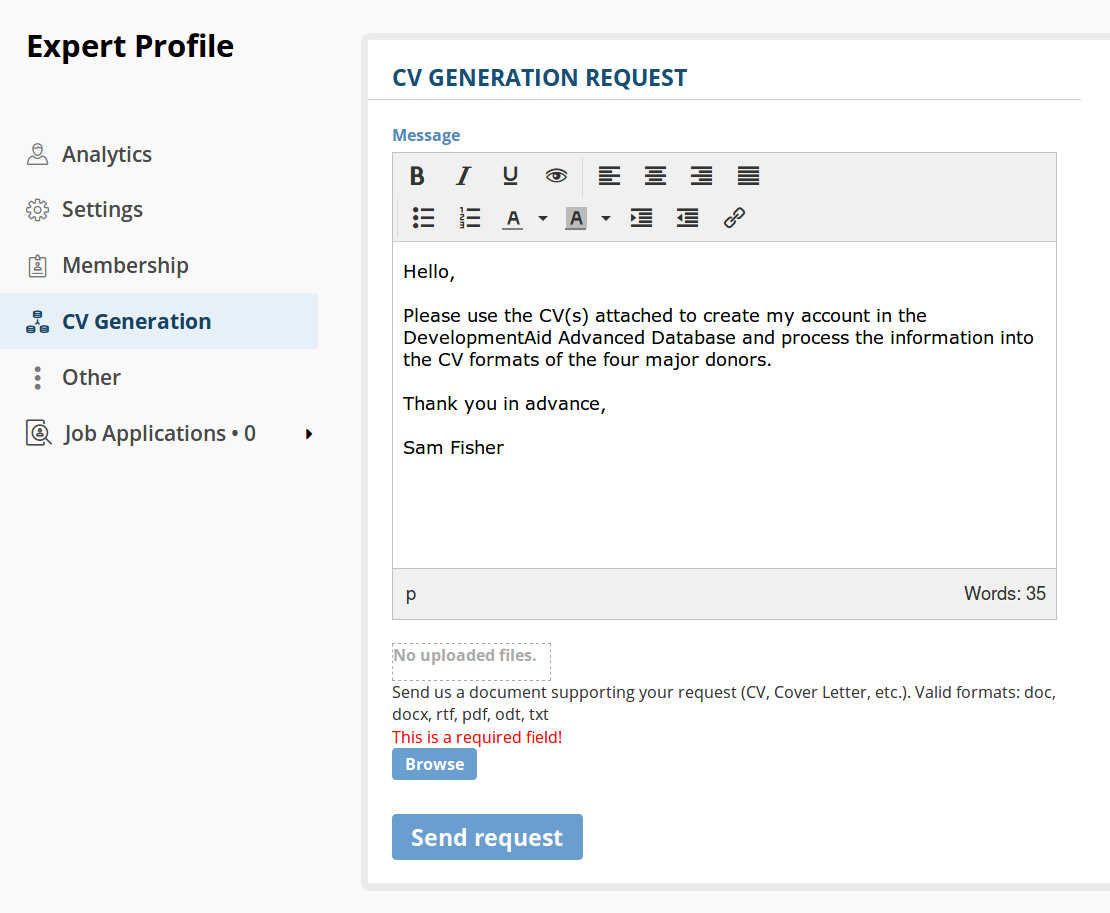Align message text to the left
Screen dimensions: 1110x913
tap(609, 176)
